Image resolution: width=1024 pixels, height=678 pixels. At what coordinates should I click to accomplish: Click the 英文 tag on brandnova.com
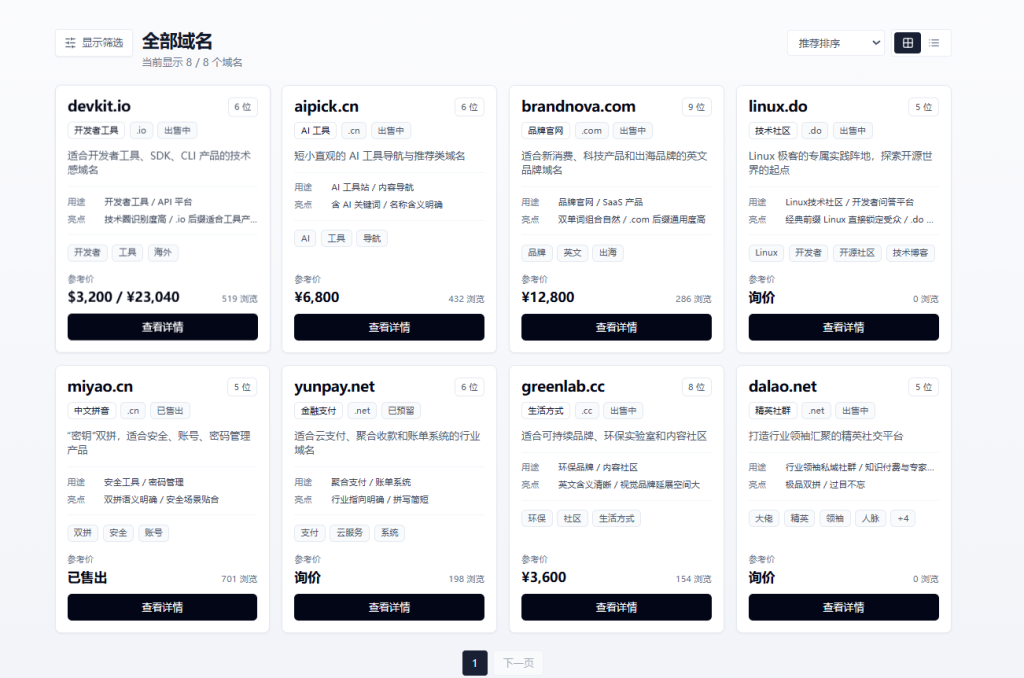pyautogui.click(x=572, y=253)
